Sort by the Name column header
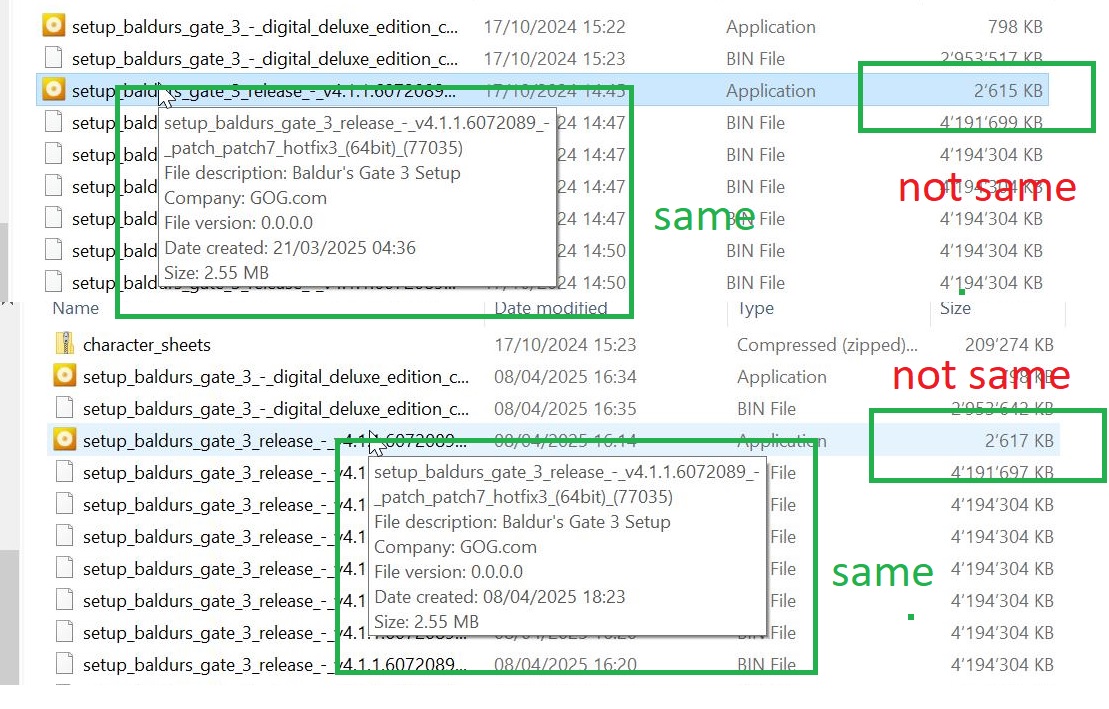Viewport: 1109px width, 709px height. click(76, 308)
